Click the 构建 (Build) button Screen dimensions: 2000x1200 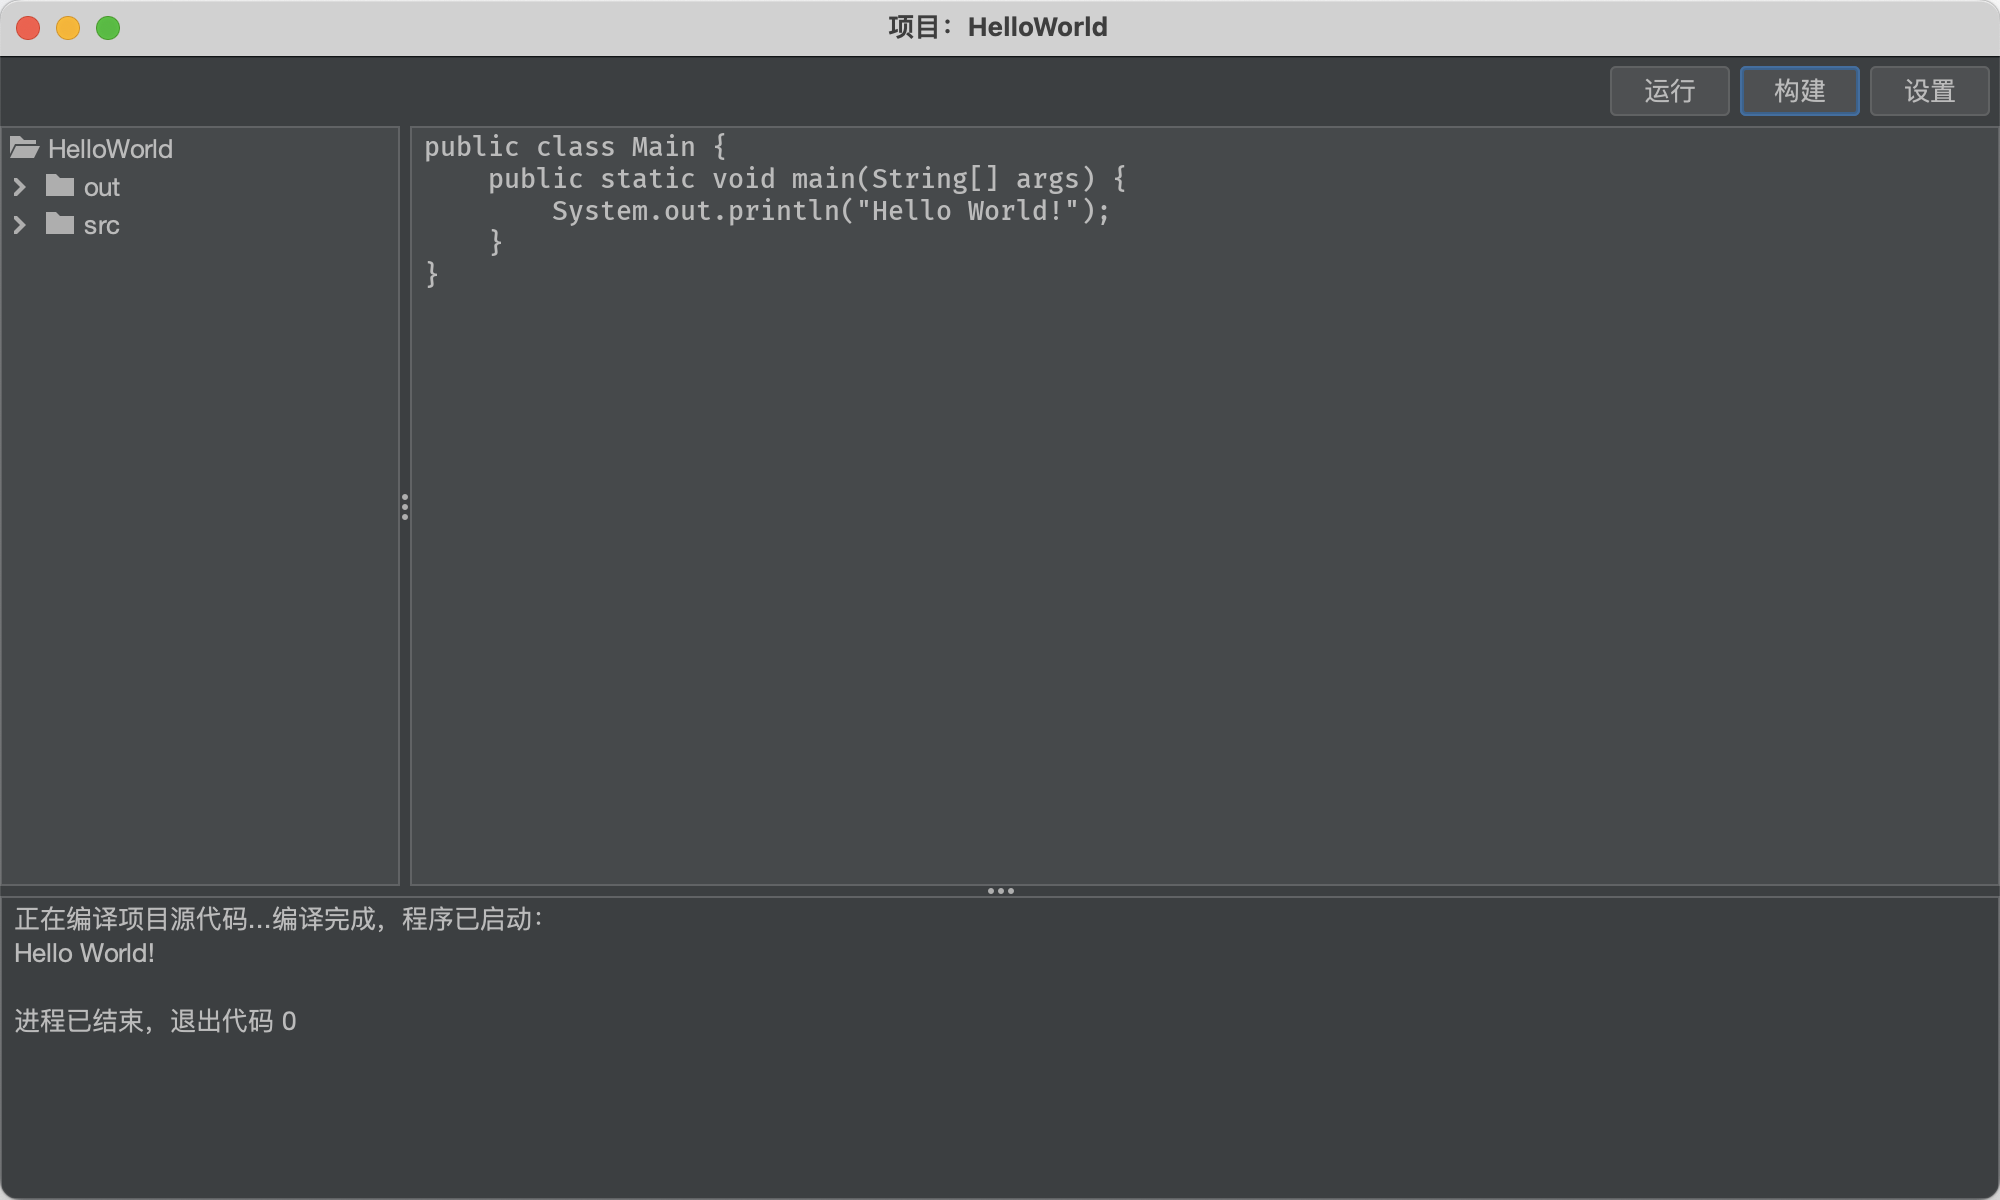[x=1799, y=91]
